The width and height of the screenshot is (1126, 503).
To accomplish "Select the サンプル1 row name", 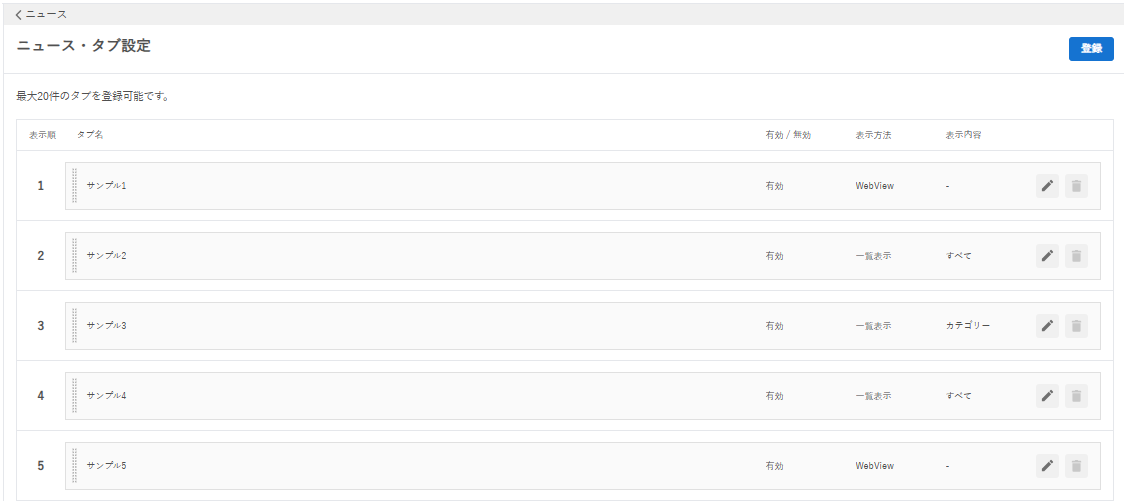I will click(x=106, y=185).
